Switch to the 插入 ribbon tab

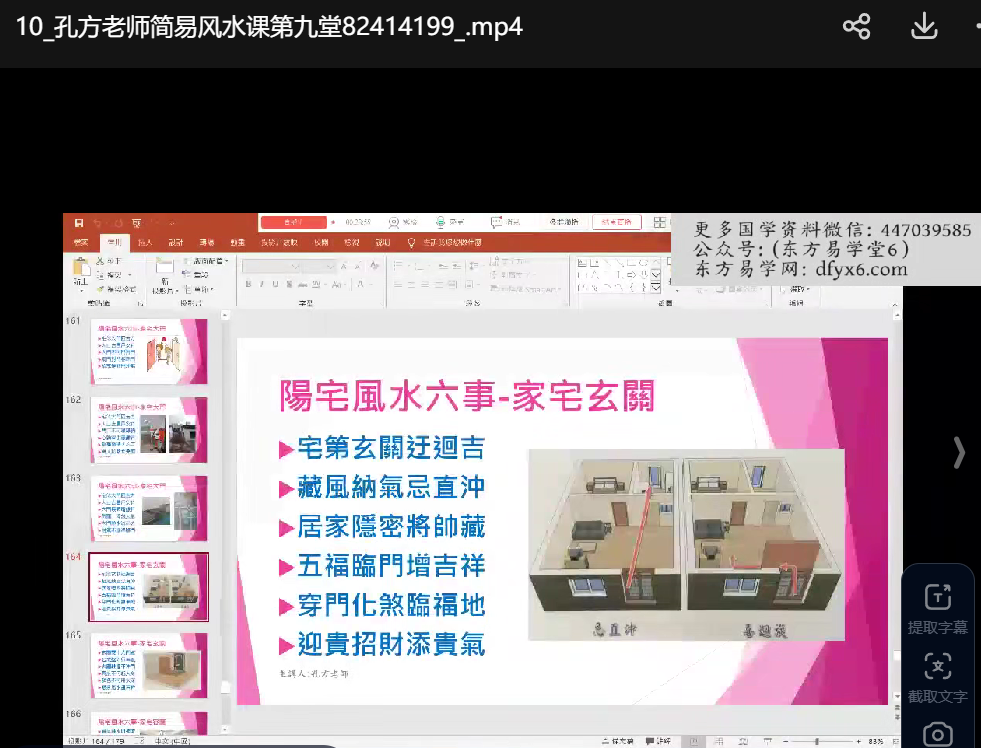(145, 242)
